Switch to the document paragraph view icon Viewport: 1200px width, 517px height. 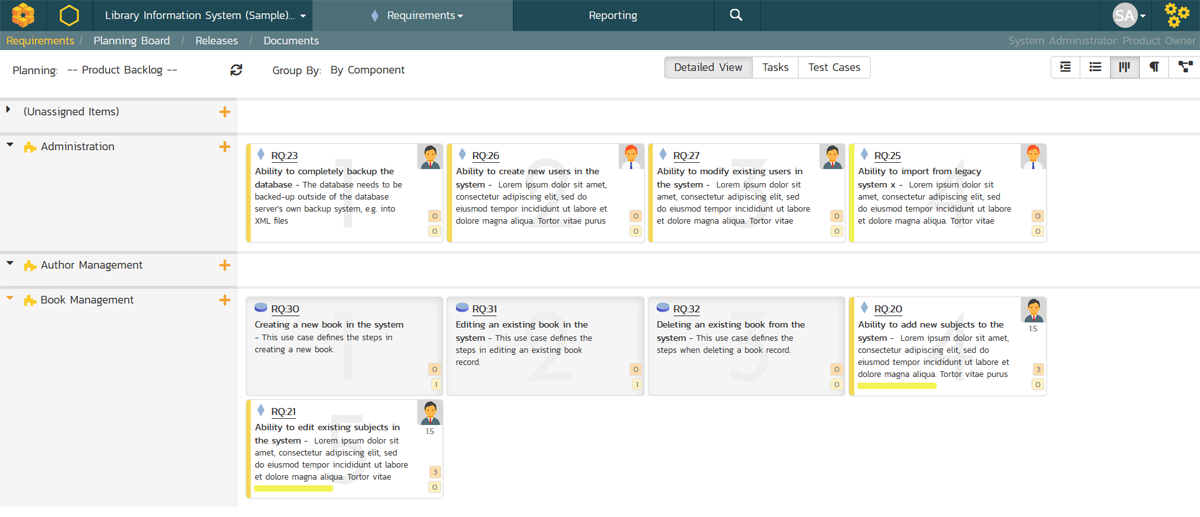coord(1155,67)
